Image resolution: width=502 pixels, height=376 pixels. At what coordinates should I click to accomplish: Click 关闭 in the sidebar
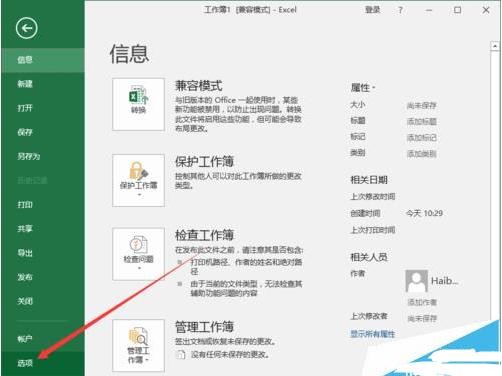click(x=43, y=301)
